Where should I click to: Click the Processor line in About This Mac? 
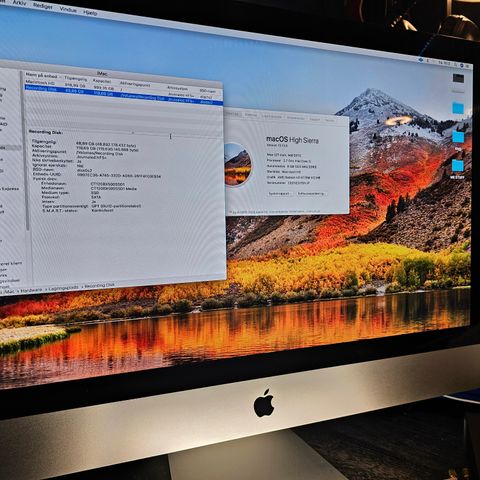(289, 161)
